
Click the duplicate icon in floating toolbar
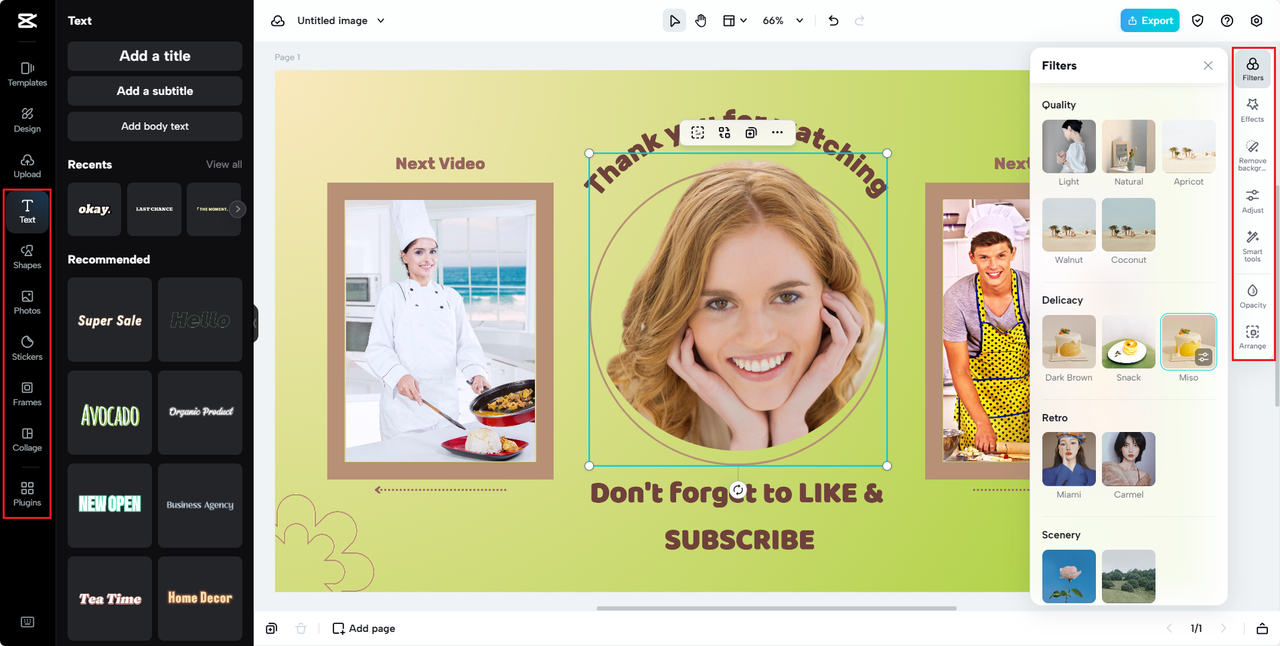point(751,132)
